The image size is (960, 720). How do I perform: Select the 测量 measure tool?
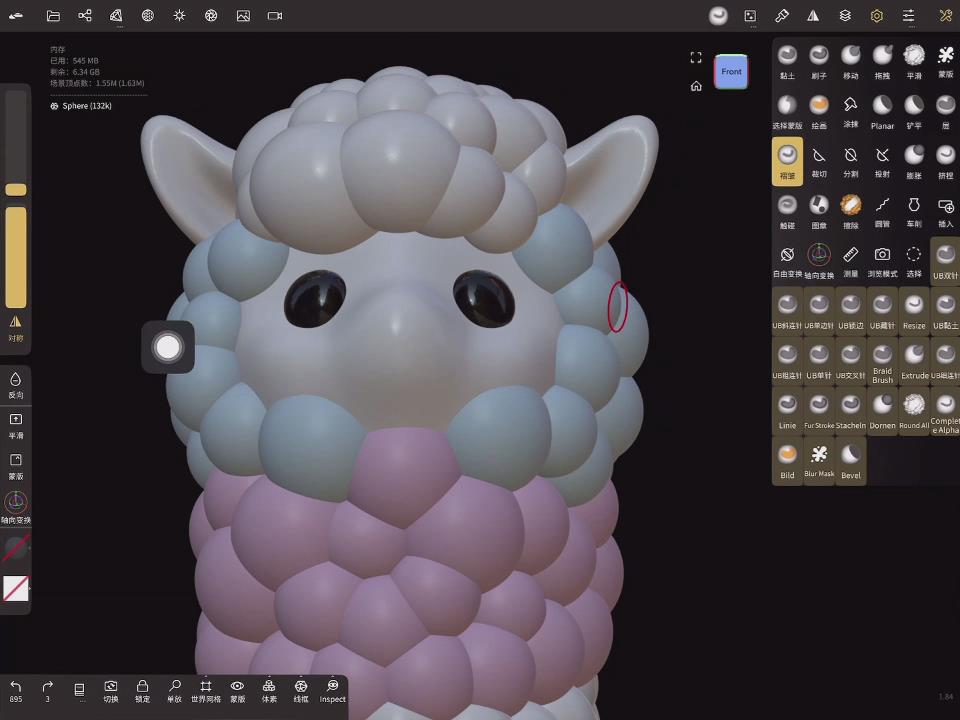point(851,261)
